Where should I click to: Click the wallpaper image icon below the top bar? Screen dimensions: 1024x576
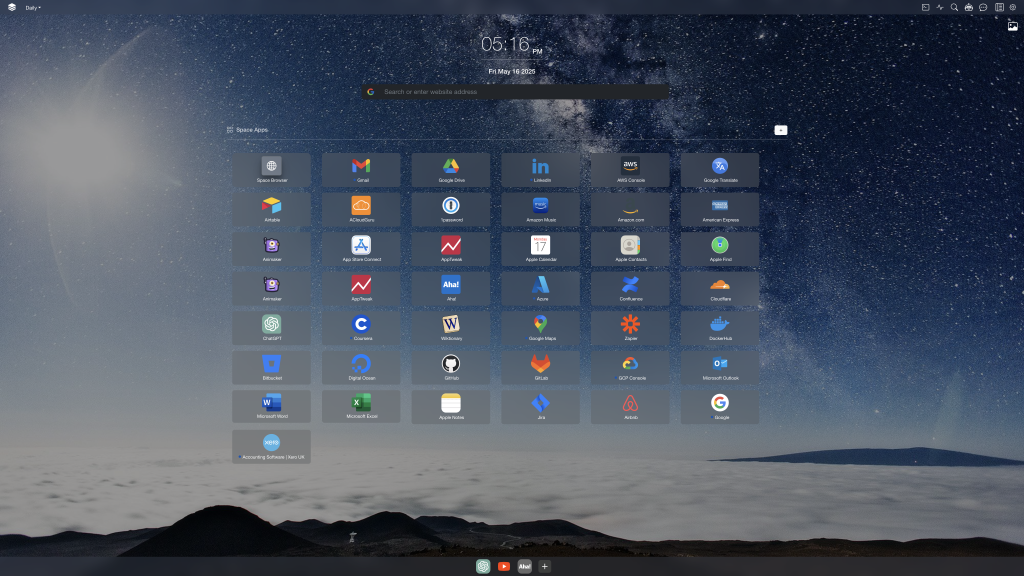pyautogui.click(x=1012, y=26)
